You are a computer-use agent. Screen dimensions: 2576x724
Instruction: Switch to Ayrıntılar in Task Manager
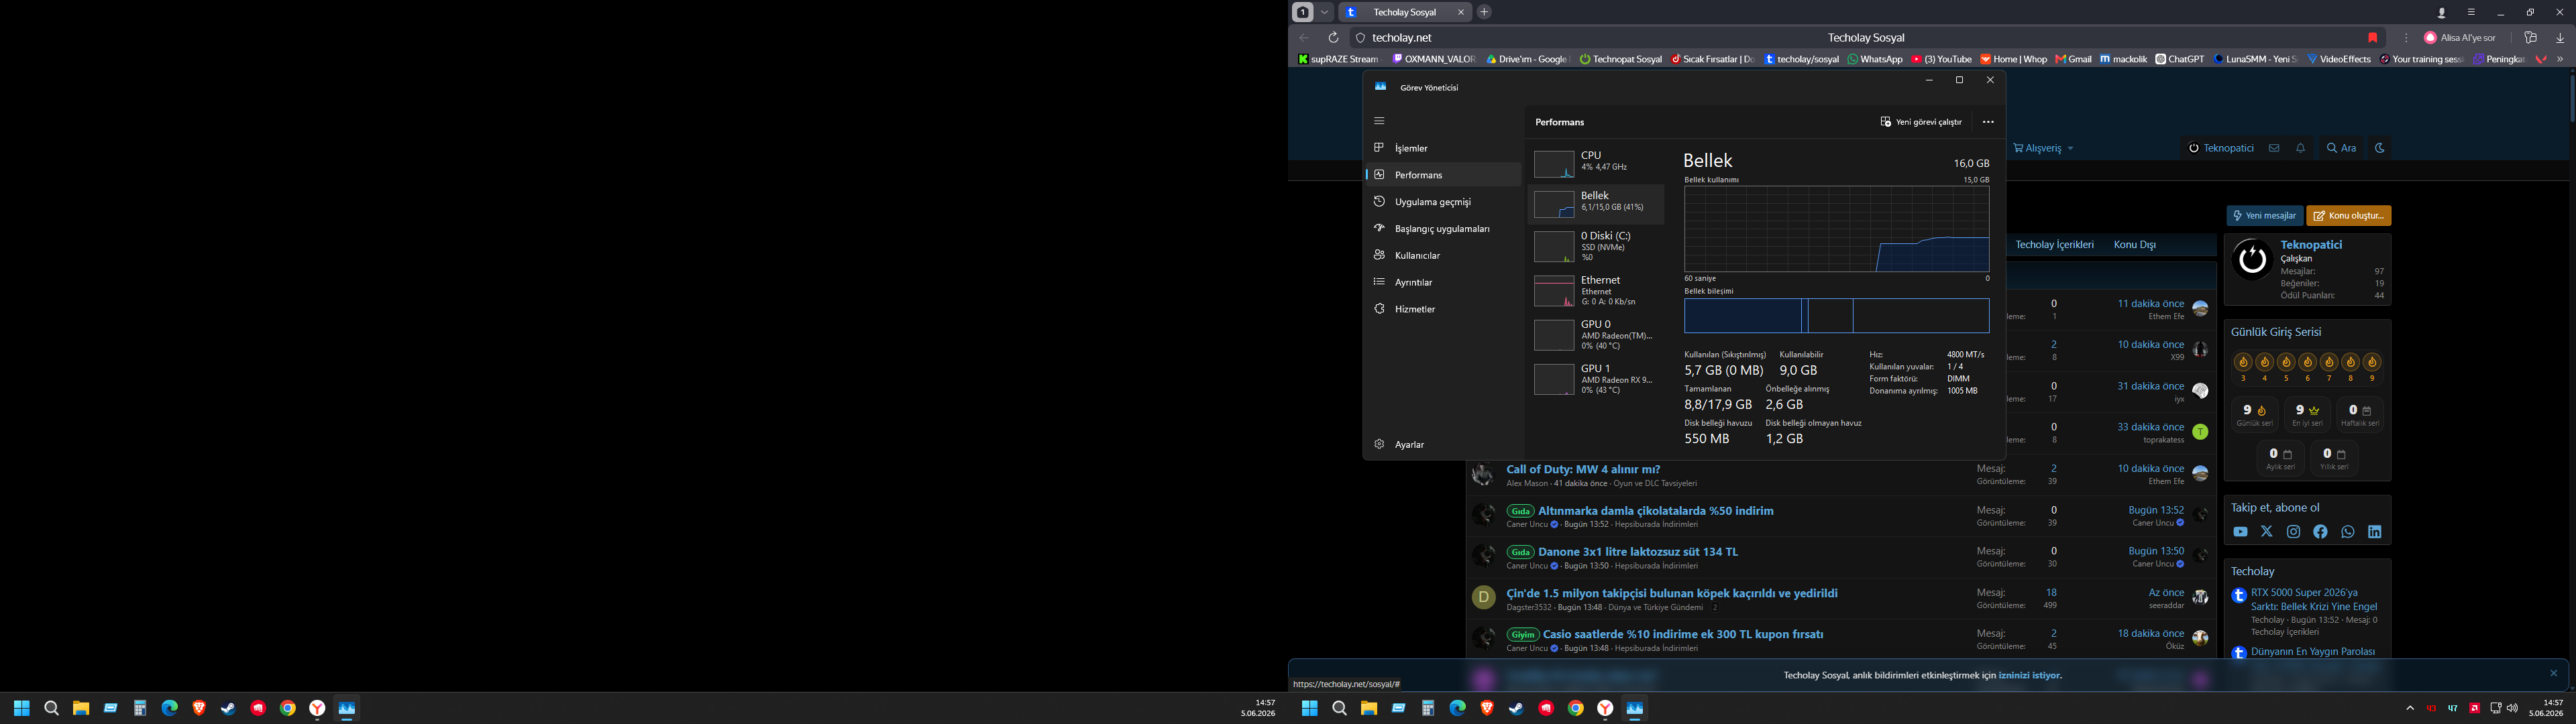click(x=1443, y=283)
